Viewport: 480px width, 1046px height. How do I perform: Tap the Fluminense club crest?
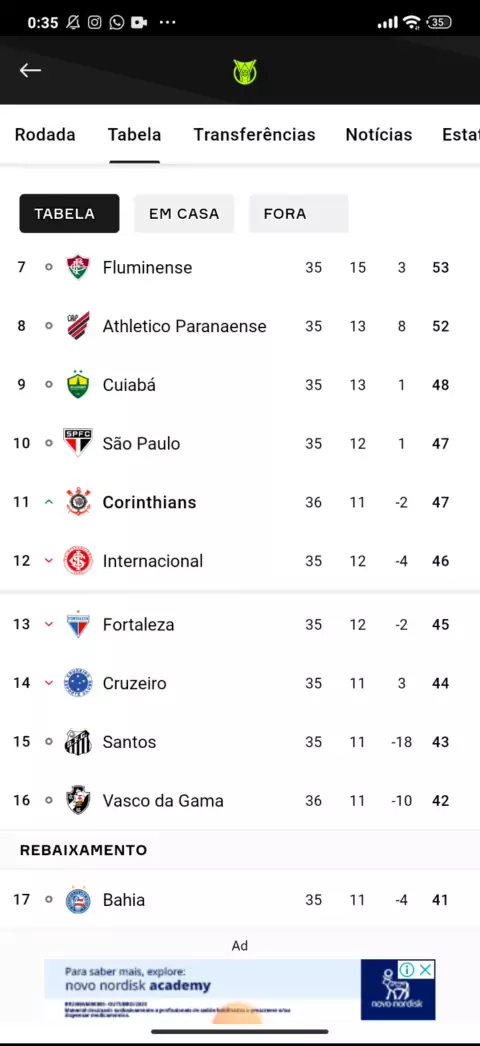78,267
